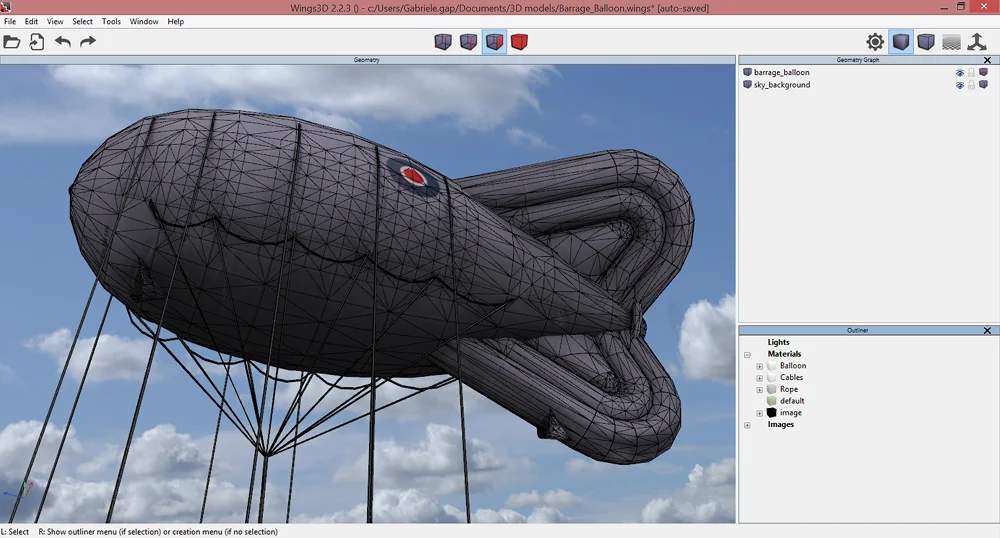Expand the Balloon material entry
The width and height of the screenshot is (1000, 538).
(x=759, y=366)
